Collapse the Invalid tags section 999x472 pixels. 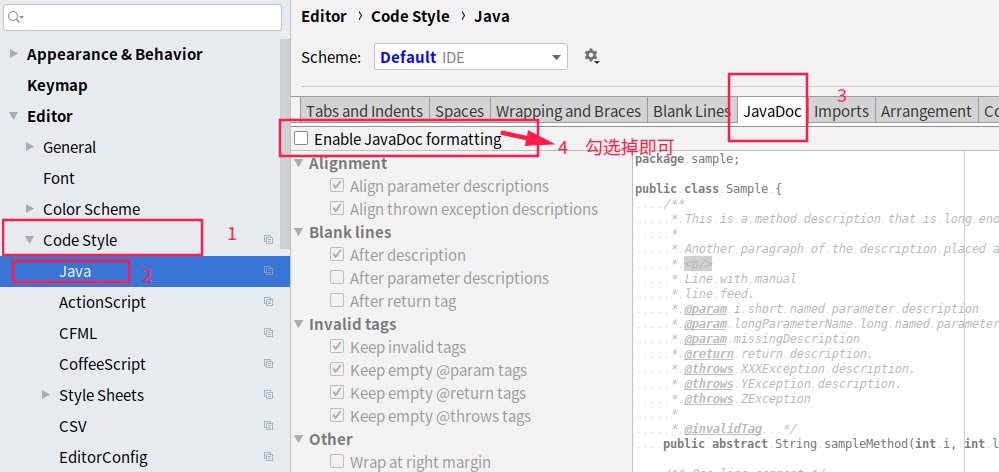tap(299, 324)
